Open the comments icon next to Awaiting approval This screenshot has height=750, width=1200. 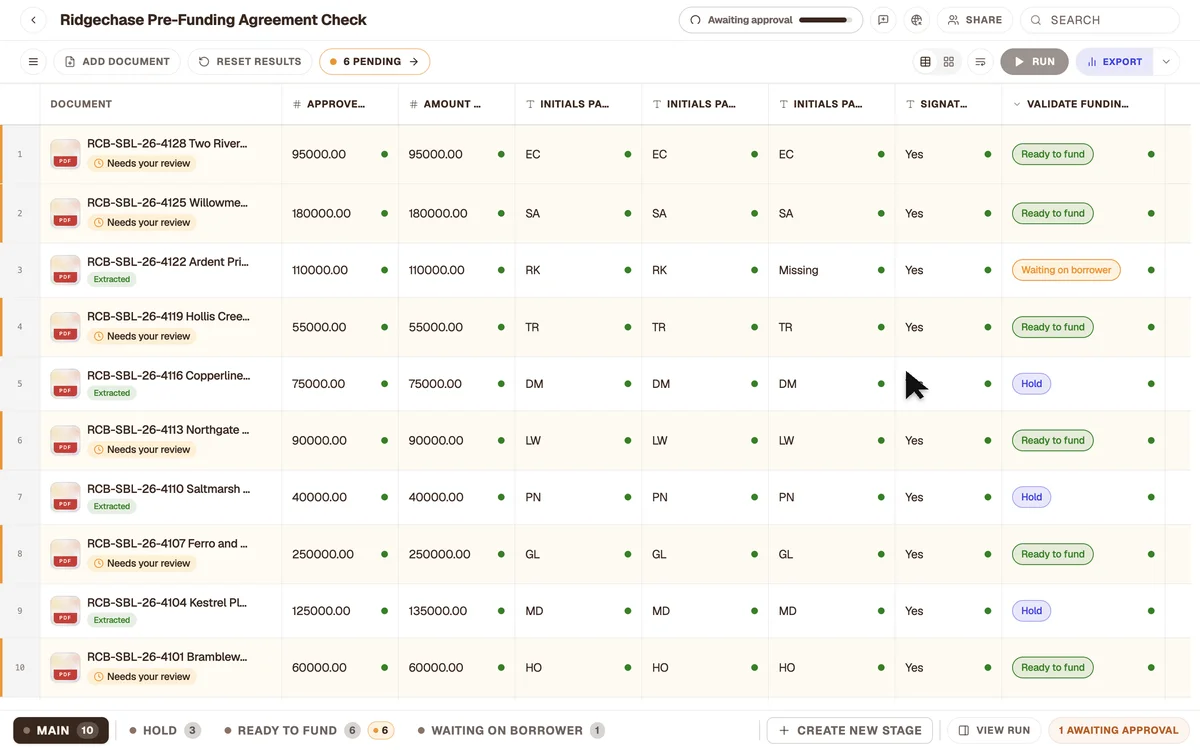coord(883,20)
